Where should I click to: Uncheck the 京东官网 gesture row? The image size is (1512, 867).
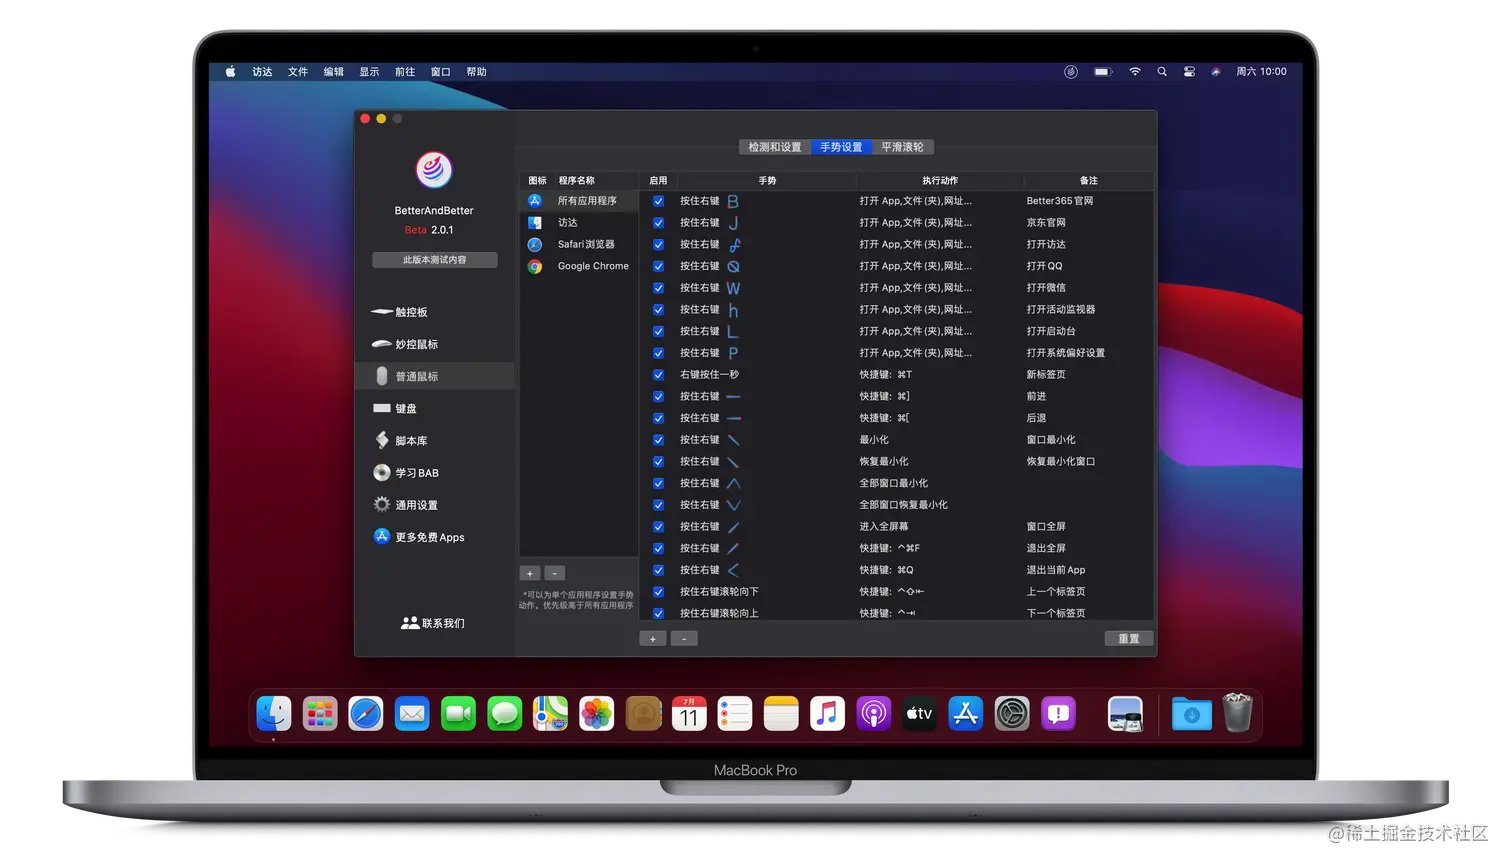click(x=658, y=223)
